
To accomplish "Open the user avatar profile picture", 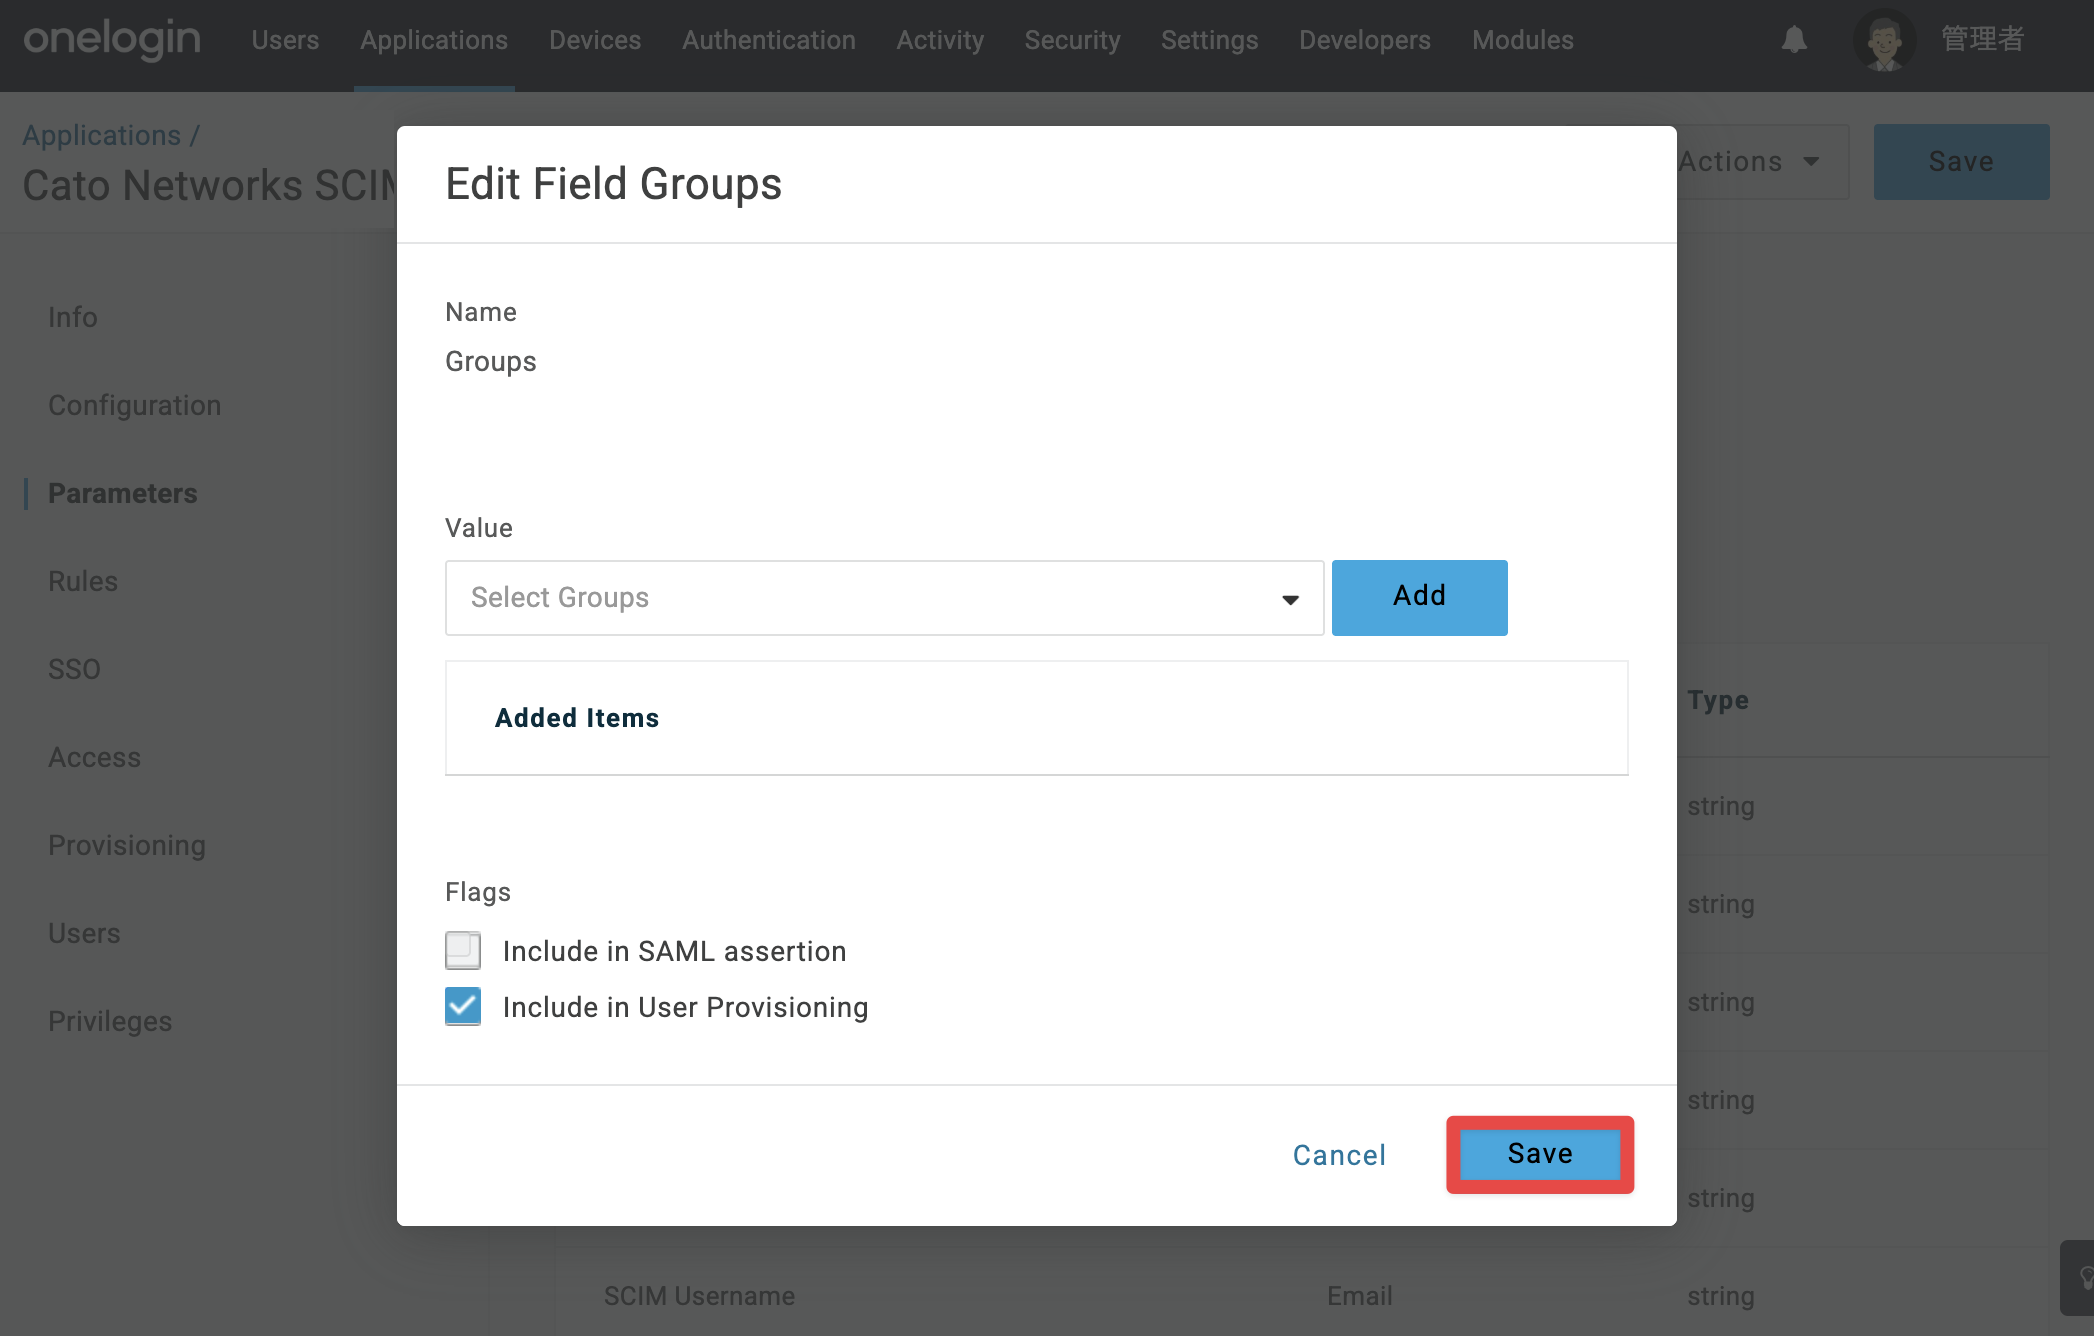I will point(1885,40).
